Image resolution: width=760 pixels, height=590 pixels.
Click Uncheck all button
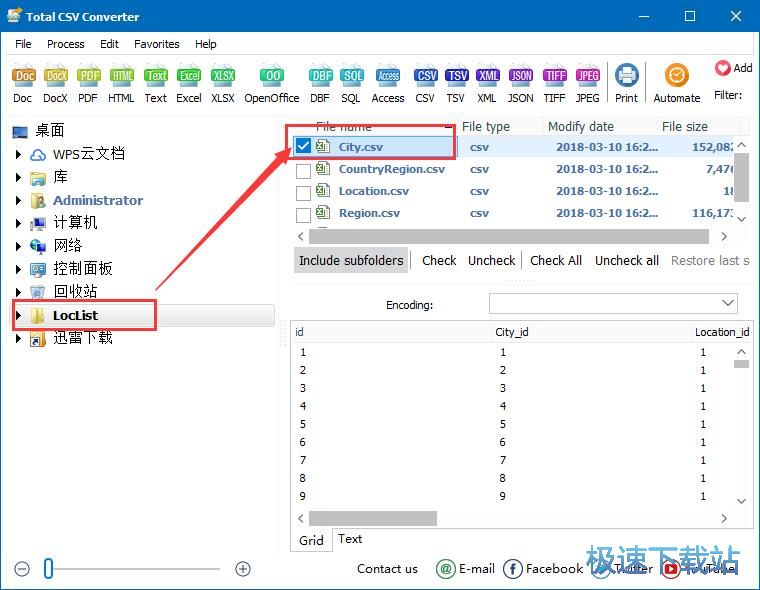click(627, 260)
